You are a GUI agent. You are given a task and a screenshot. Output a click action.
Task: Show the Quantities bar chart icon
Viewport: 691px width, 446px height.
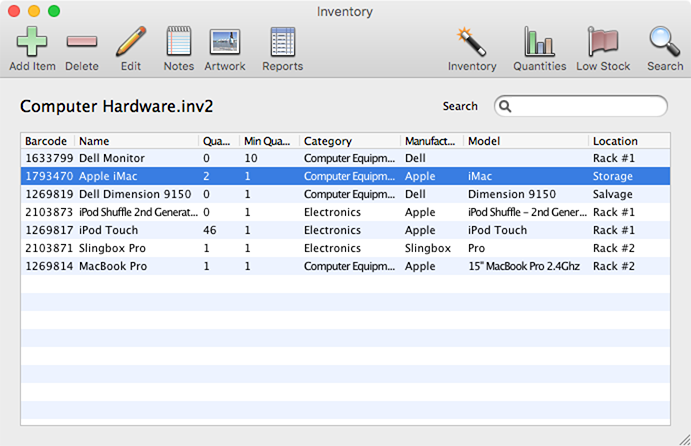click(x=539, y=41)
